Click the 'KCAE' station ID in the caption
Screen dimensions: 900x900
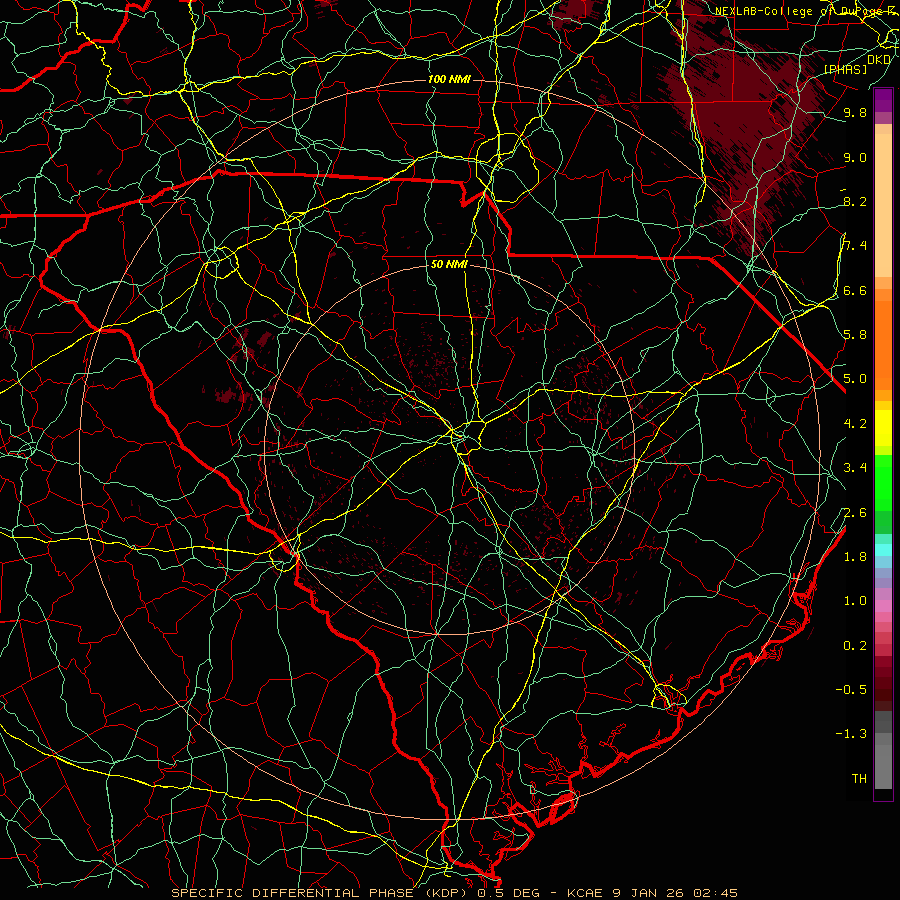(x=584, y=893)
